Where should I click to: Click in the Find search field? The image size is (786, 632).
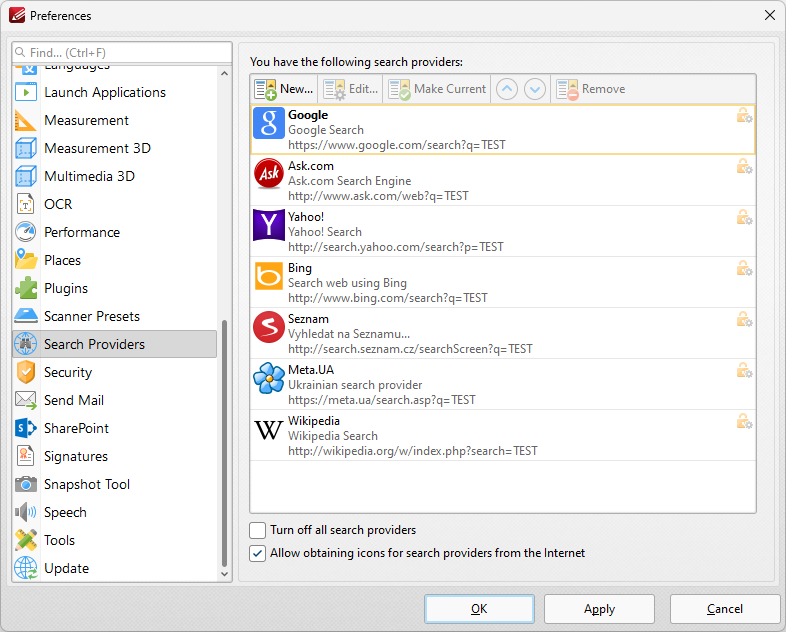coord(122,53)
